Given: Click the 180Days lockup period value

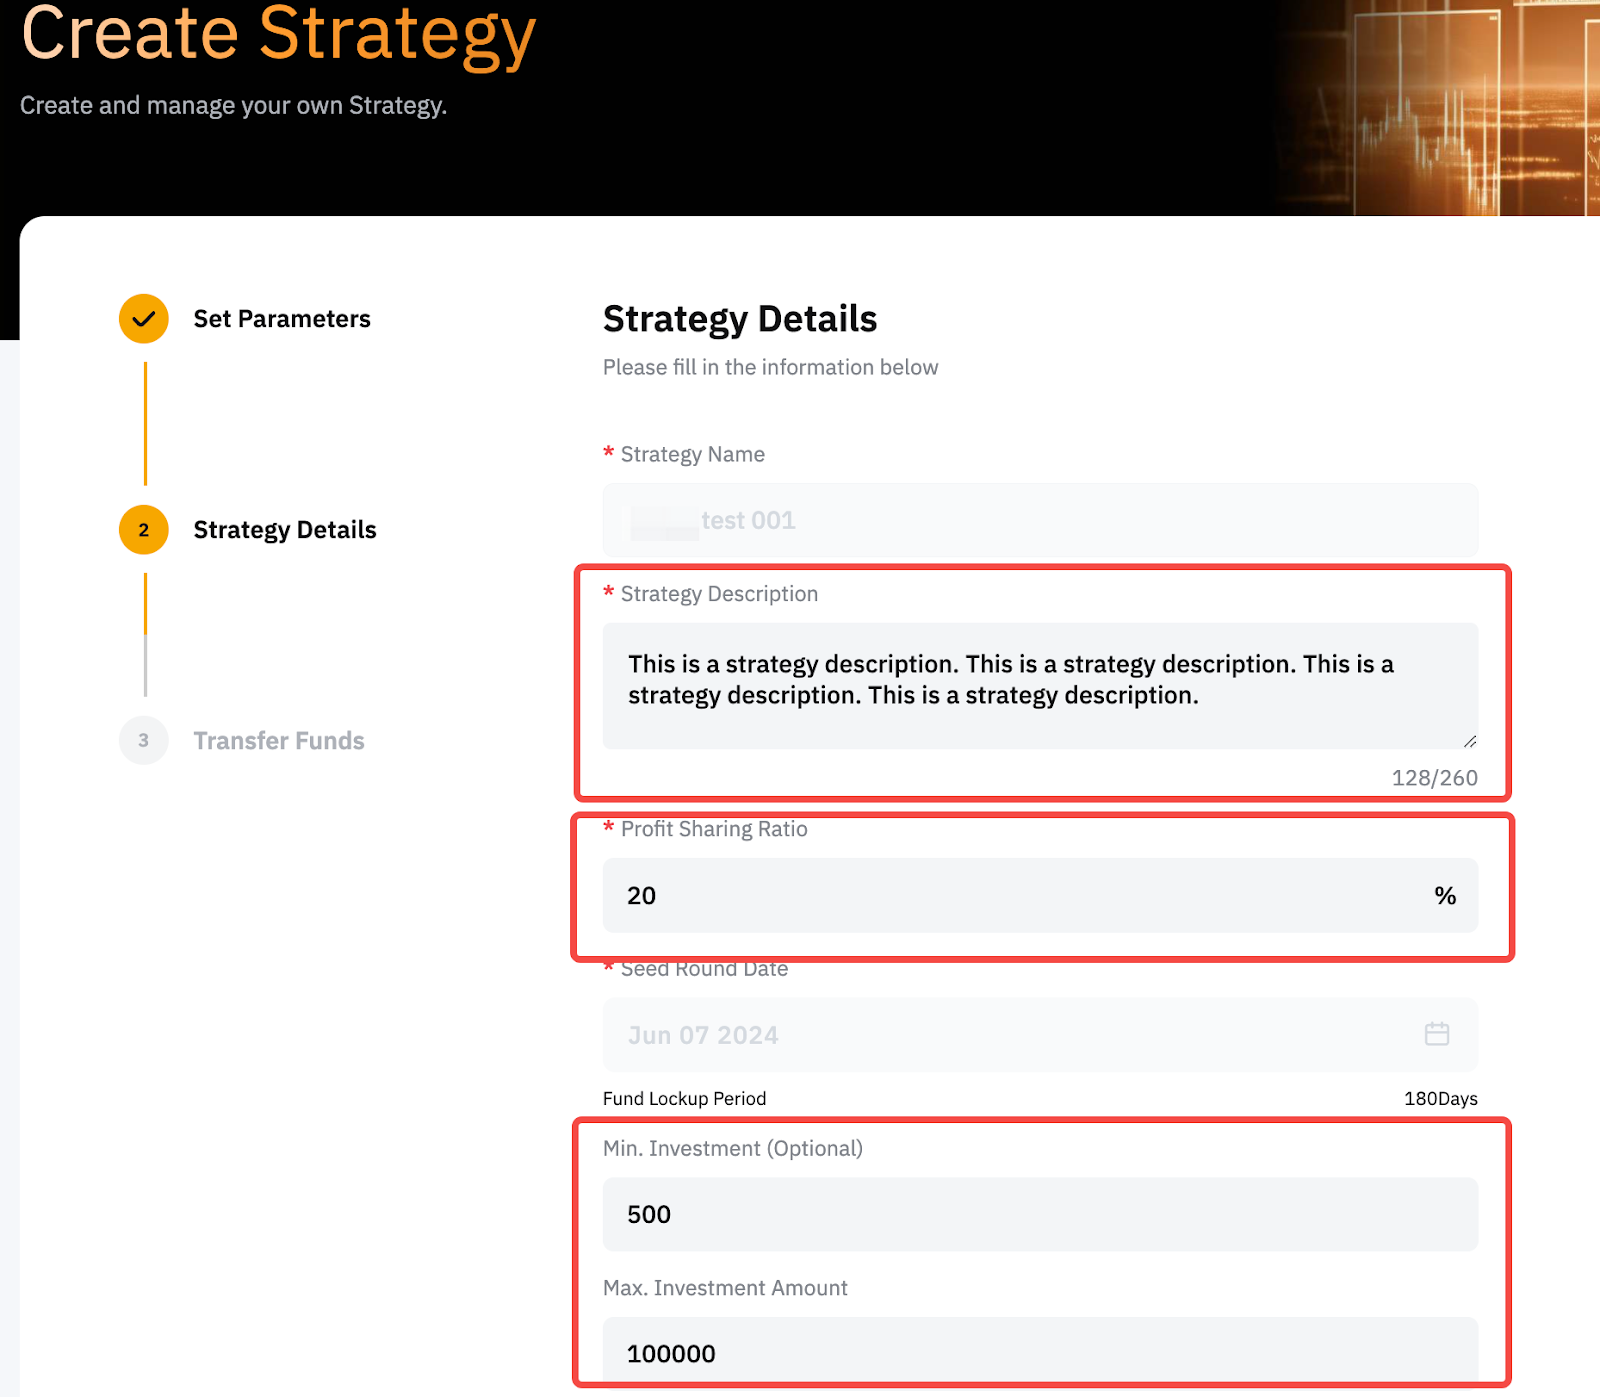Looking at the screenshot, I should pyautogui.click(x=1440, y=1099).
